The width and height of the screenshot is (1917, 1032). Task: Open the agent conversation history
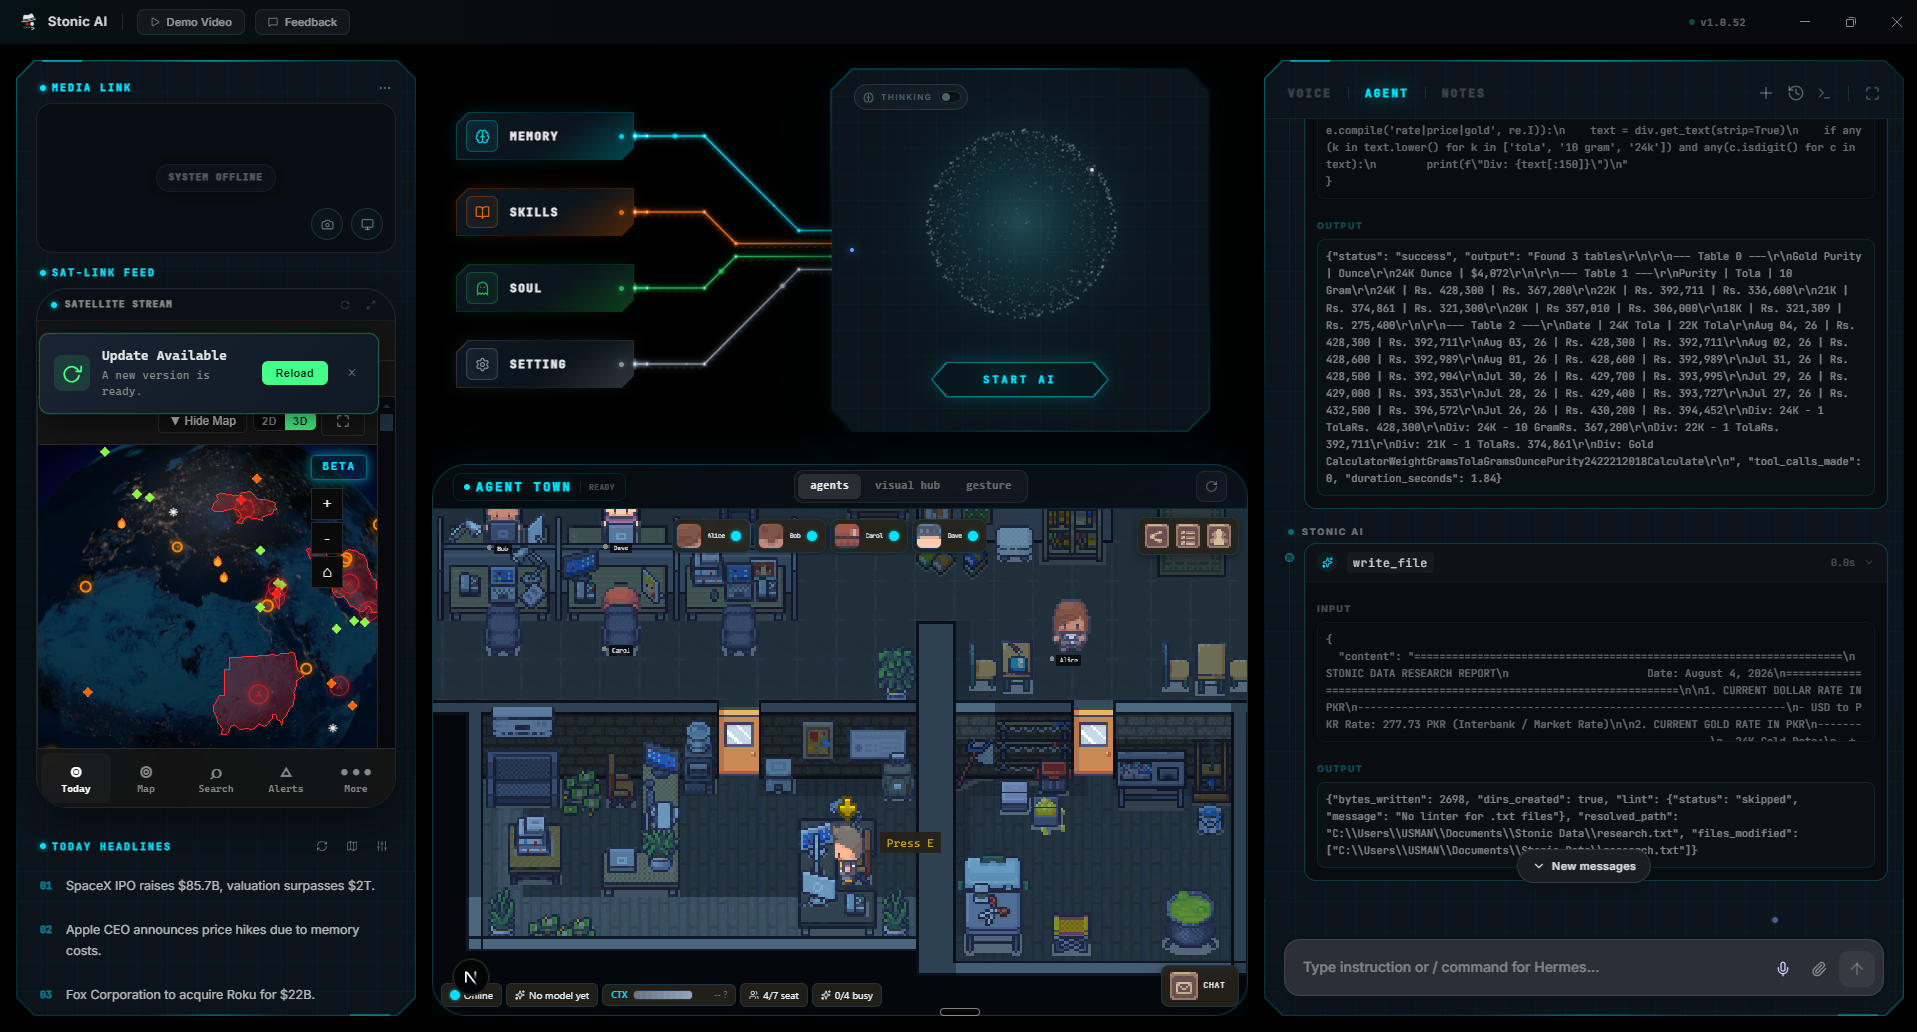coord(1796,93)
